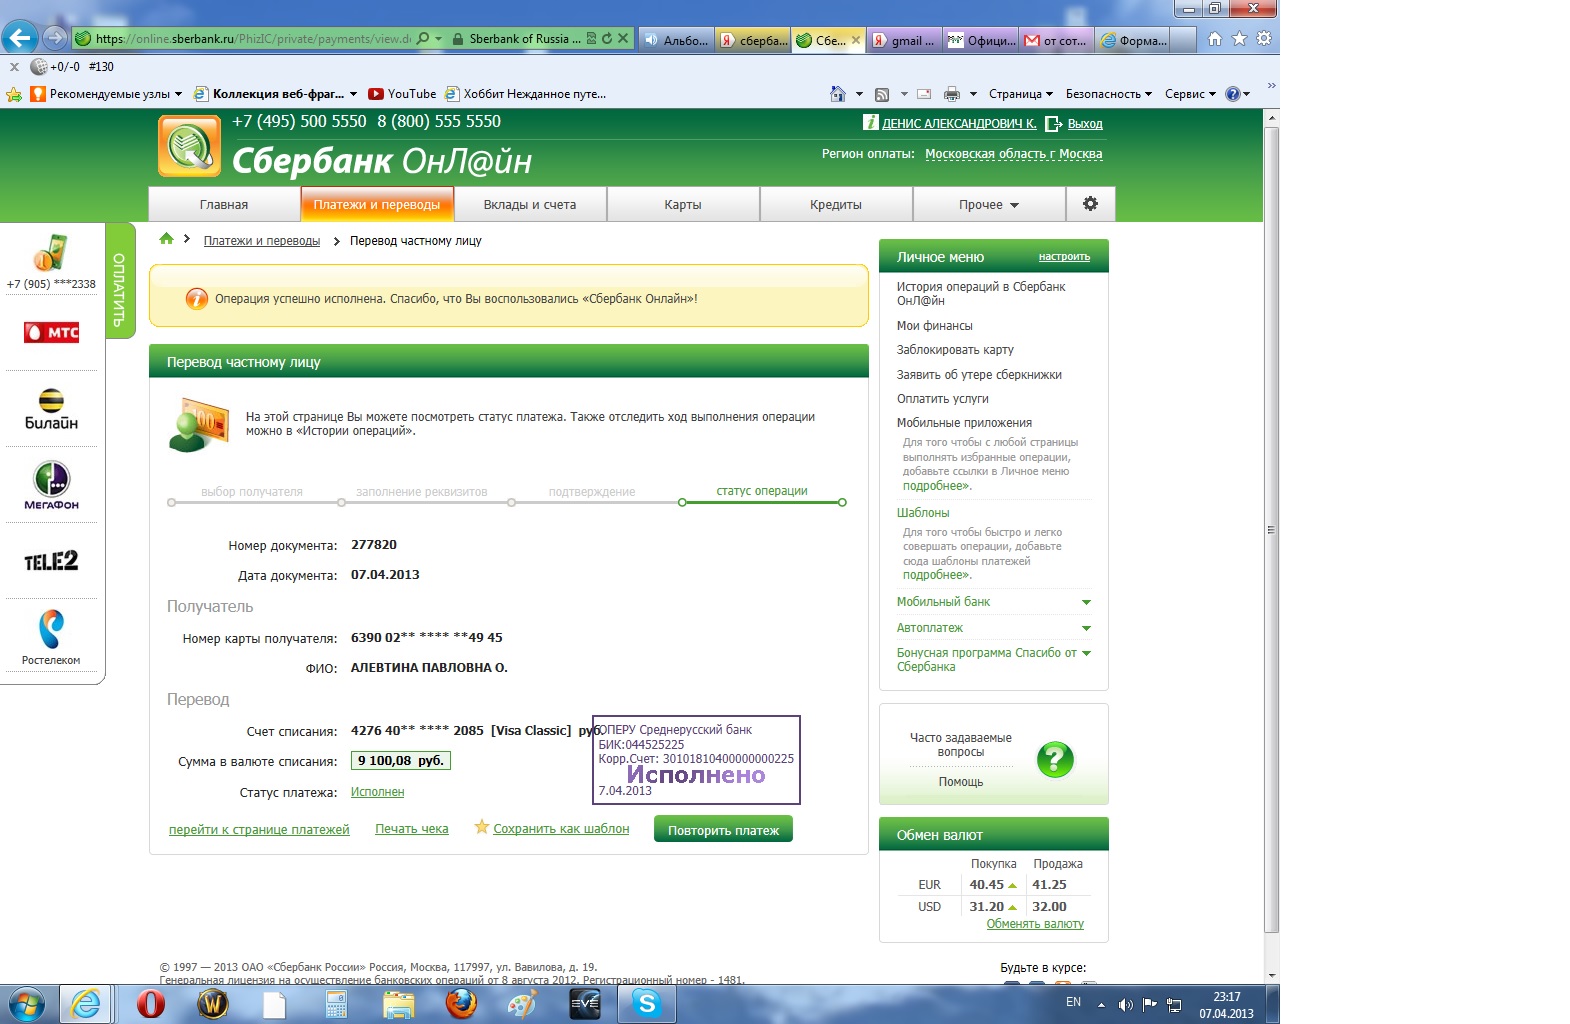Click the phone +7 (905) ***2338 icon

(51, 253)
